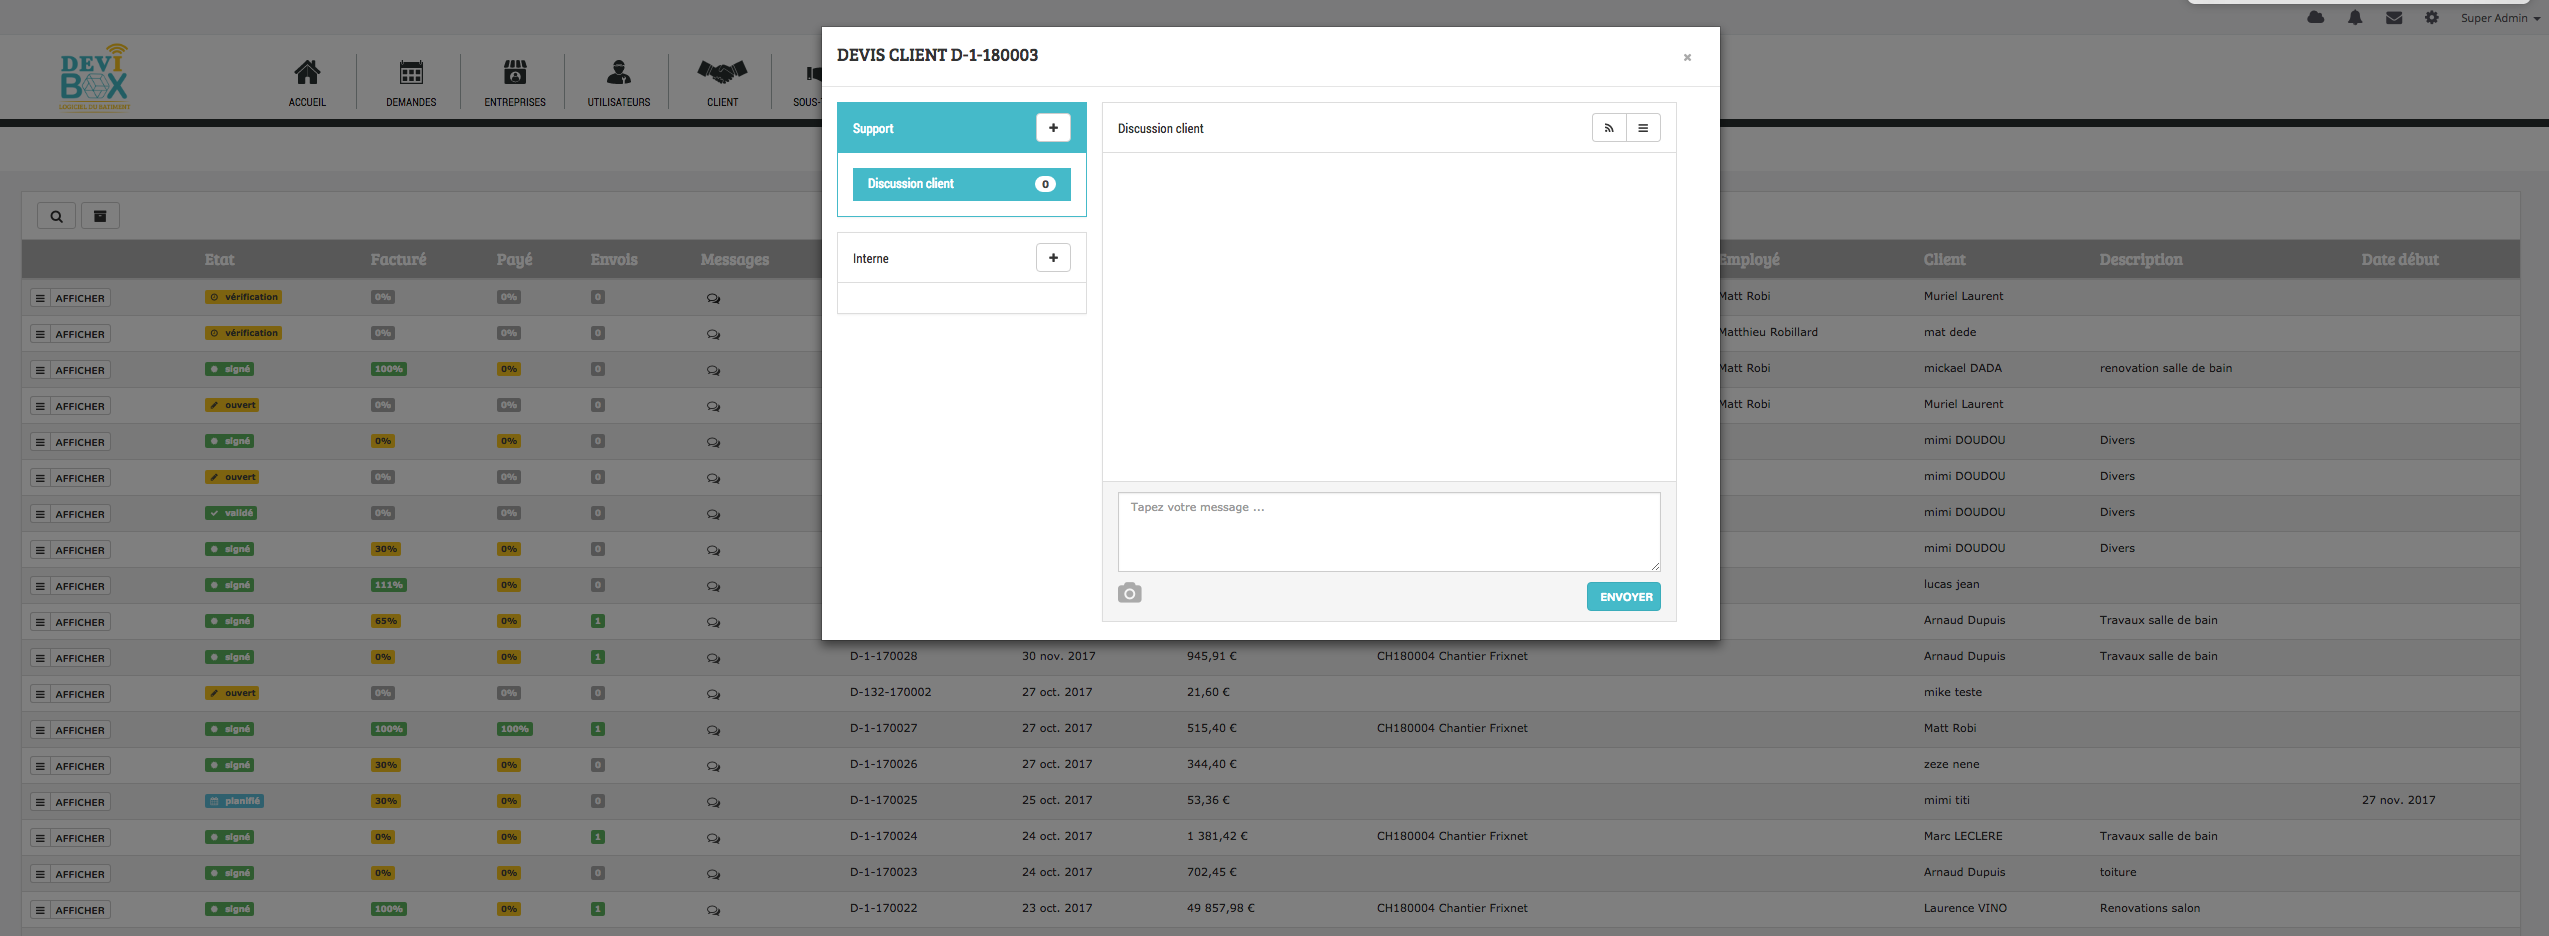Click the Messages column header
2549x936 pixels.
click(x=735, y=259)
